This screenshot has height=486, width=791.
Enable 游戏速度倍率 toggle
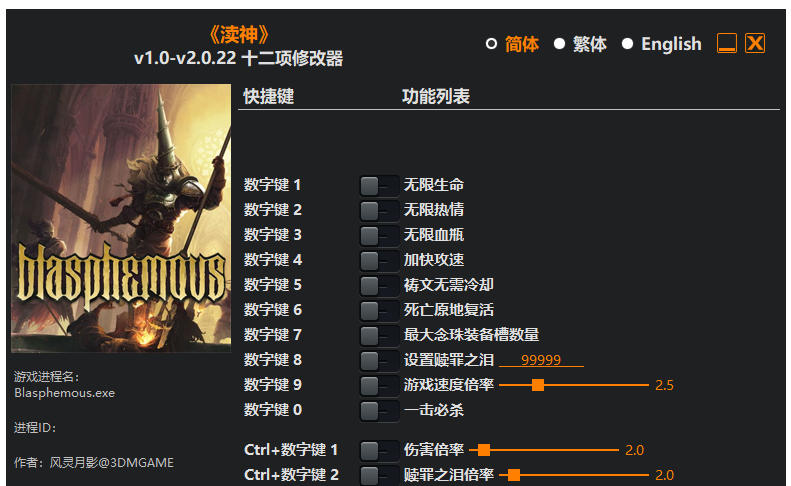click(x=379, y=385)
